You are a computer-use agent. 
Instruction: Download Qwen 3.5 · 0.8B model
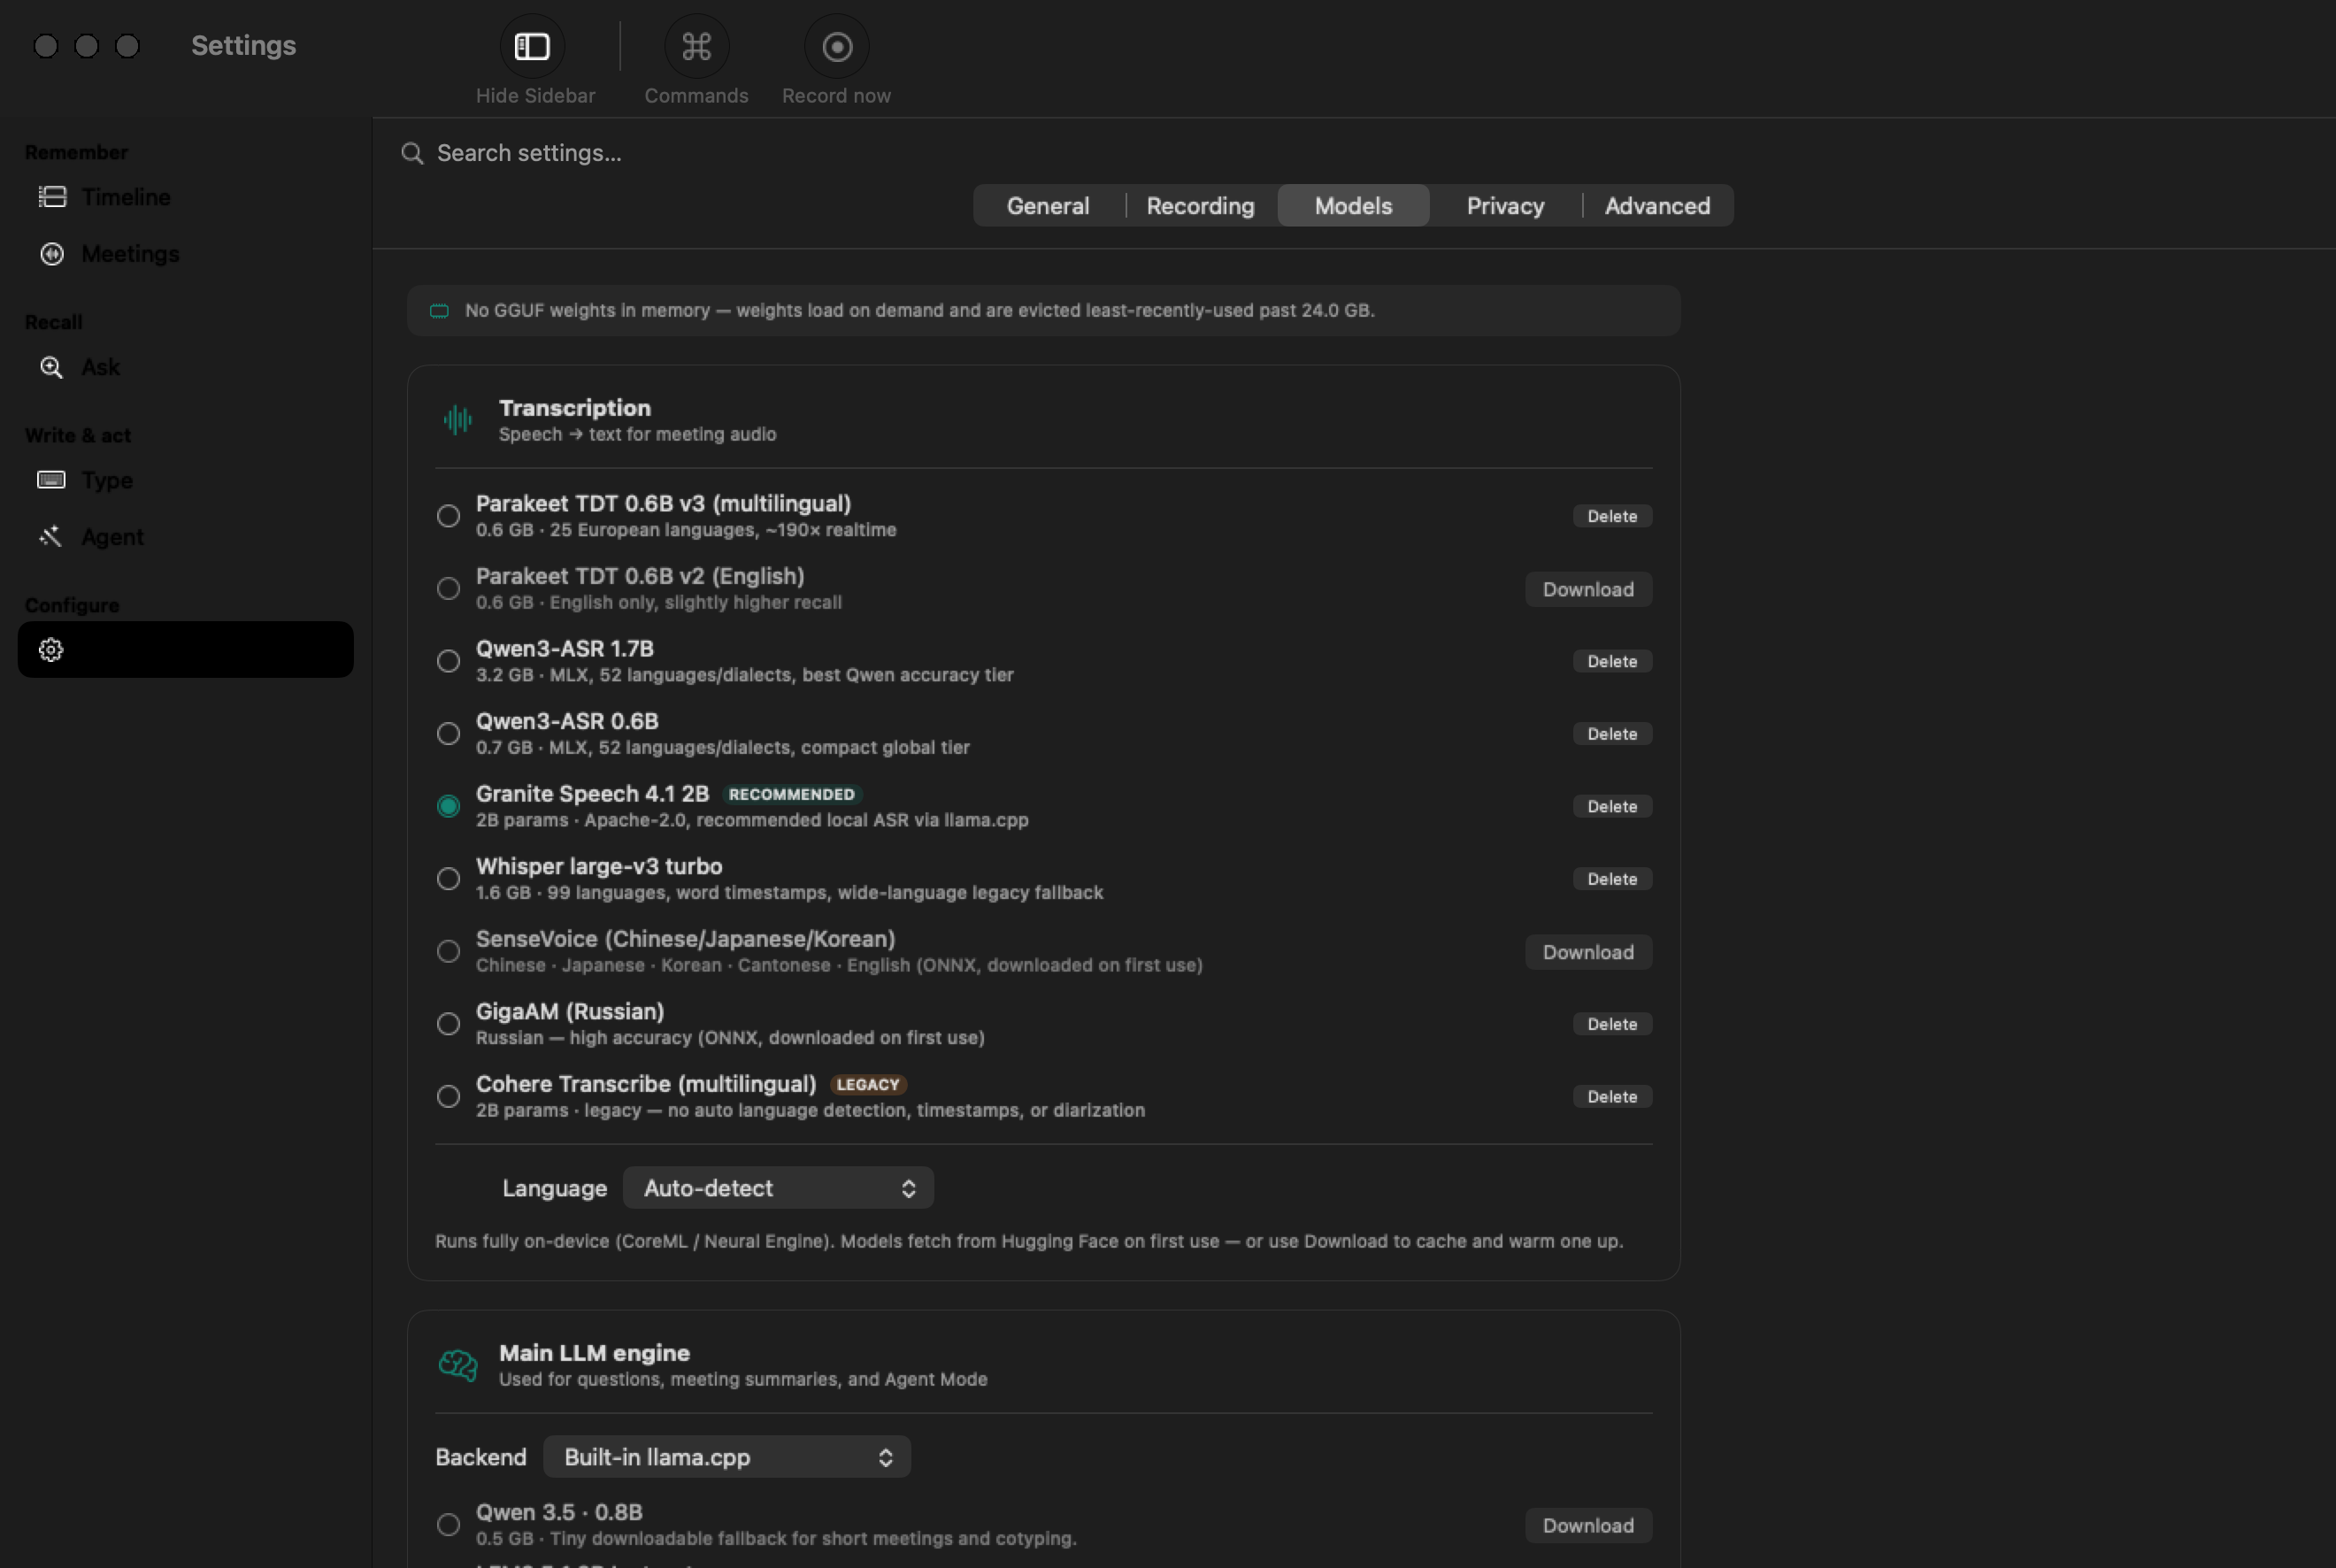click(x=1588, y=1525)
